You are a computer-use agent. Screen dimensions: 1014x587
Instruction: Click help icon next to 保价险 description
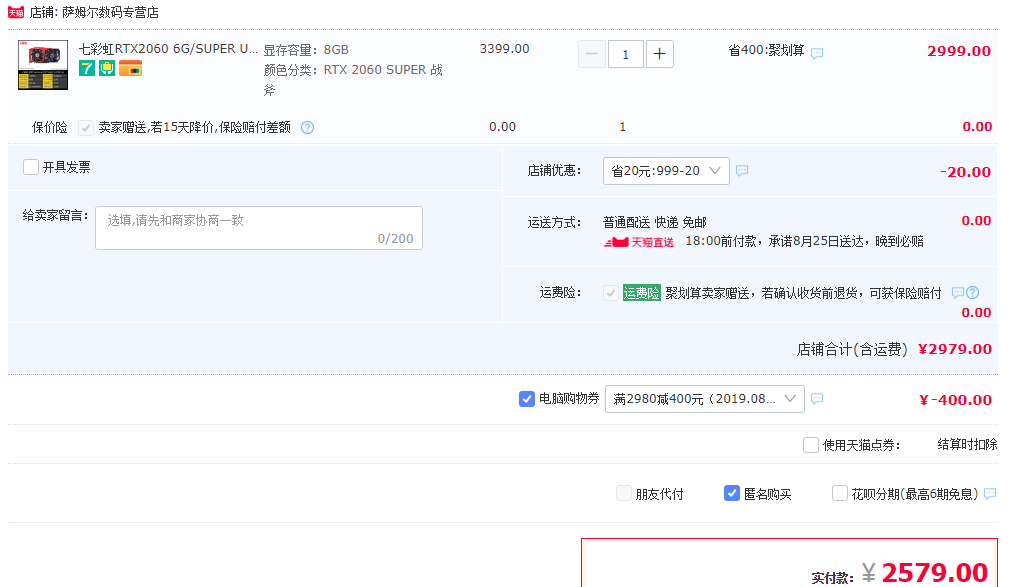[x=308, y=127]
